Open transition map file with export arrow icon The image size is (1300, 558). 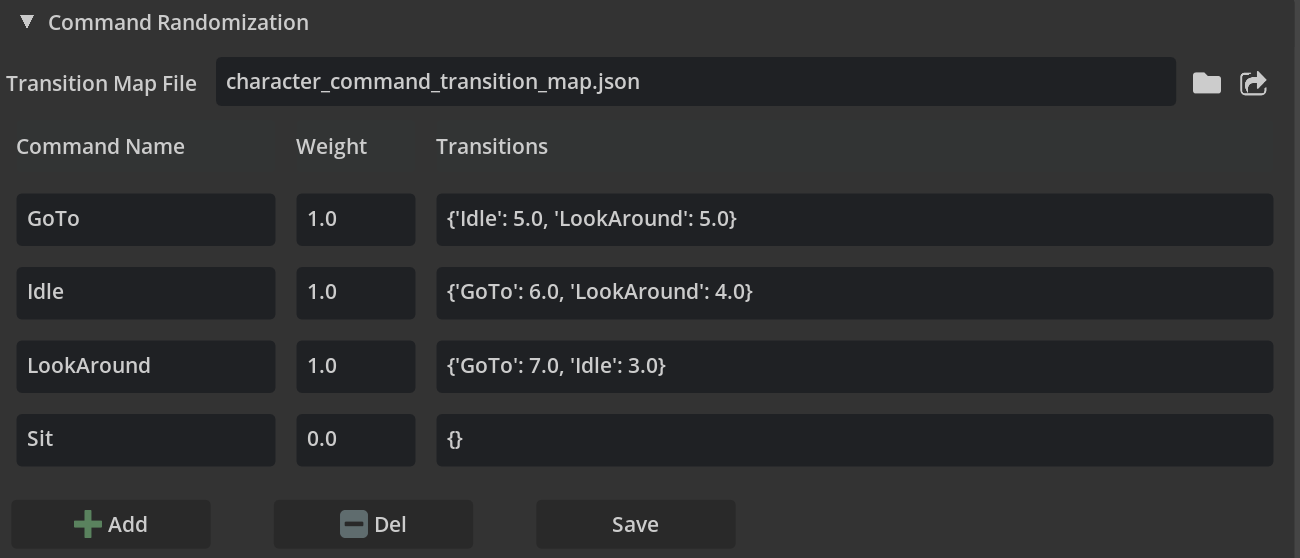1254,83
